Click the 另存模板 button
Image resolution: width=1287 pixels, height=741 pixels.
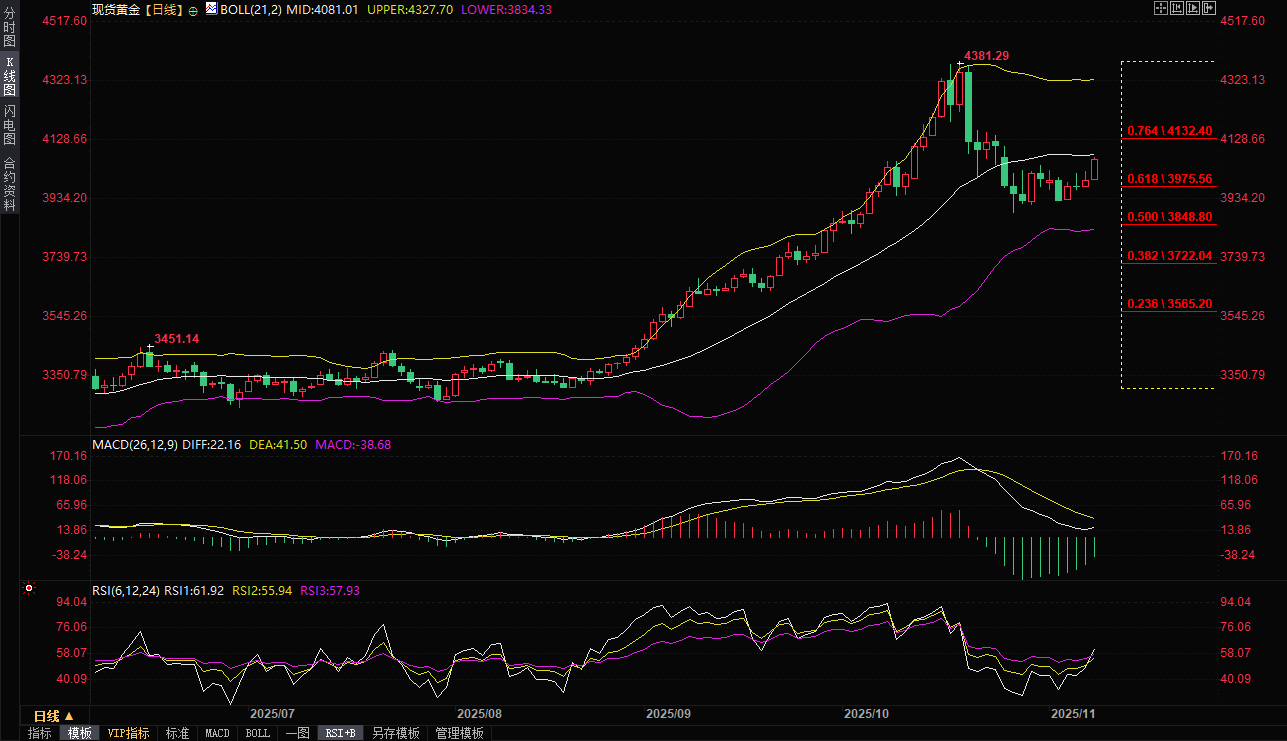tap(395, 733)
